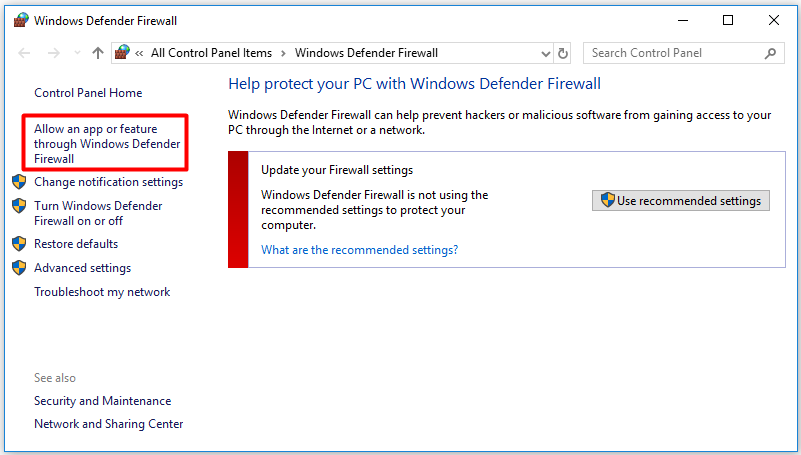The height and width of the screenshot is (455, 801).
Task: Click the Back navigation arrow
Action: 25,53
